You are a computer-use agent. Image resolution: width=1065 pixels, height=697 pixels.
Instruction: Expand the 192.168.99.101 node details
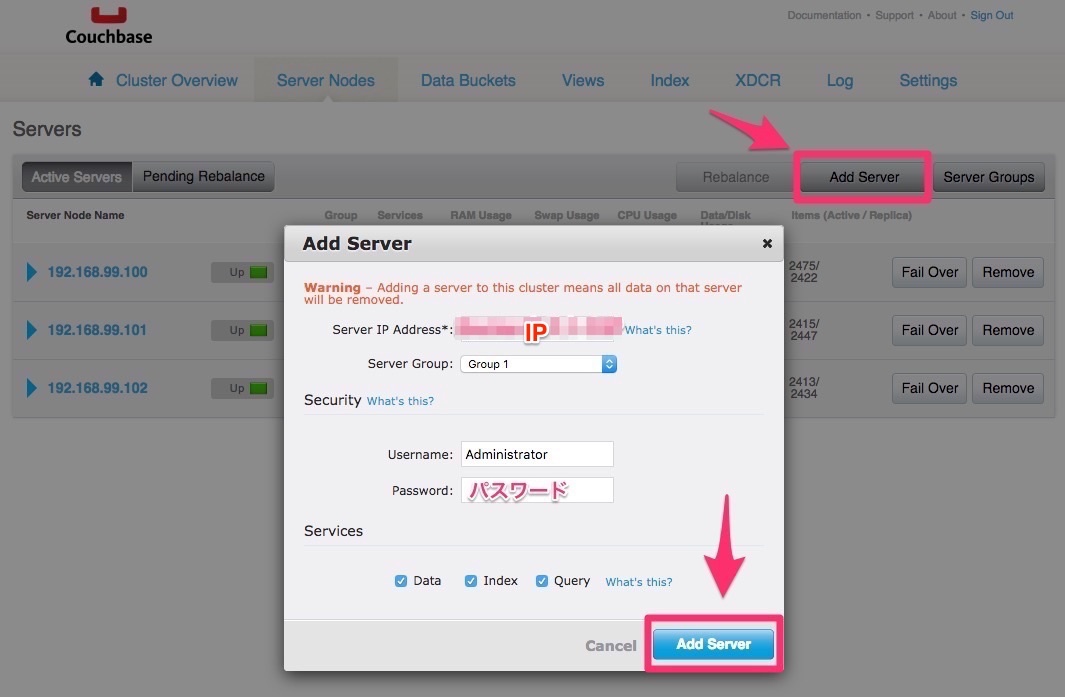32,330
